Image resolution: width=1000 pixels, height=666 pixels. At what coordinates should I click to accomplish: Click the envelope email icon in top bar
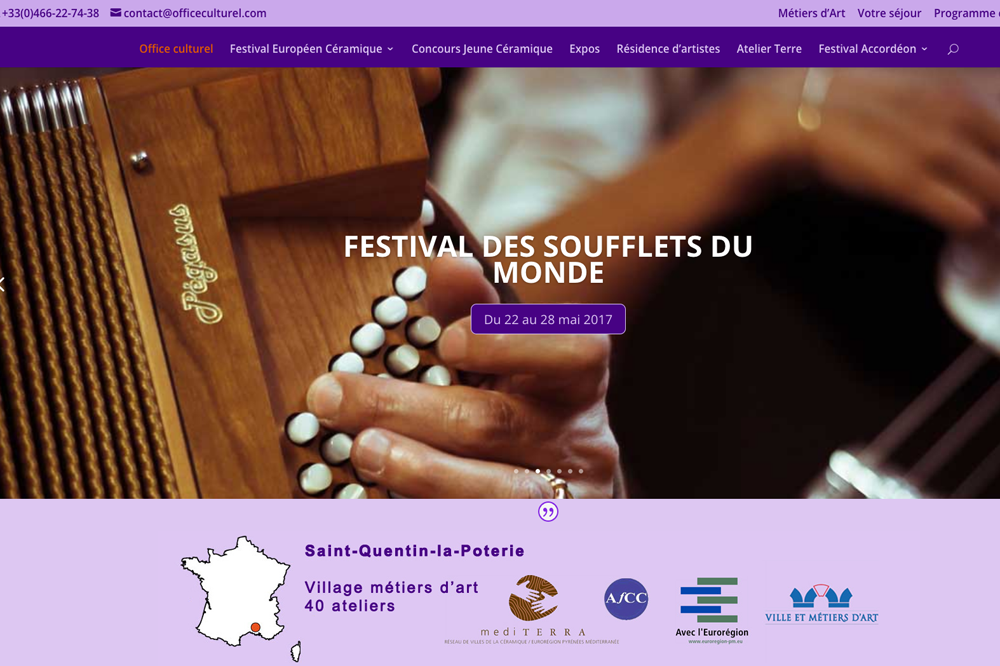115,13
